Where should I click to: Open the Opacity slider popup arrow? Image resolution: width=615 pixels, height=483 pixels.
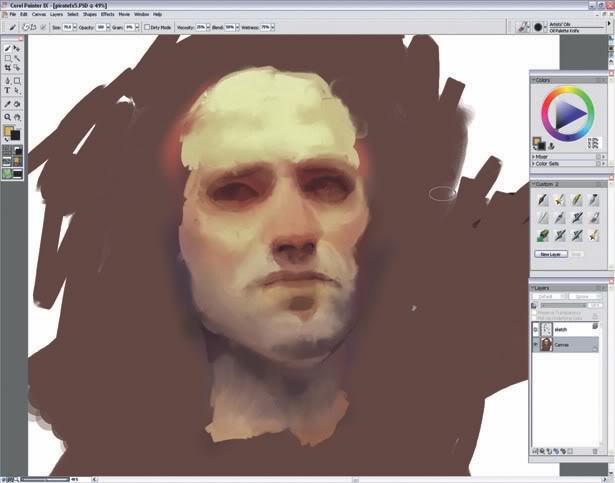click(x=108, y=27)
